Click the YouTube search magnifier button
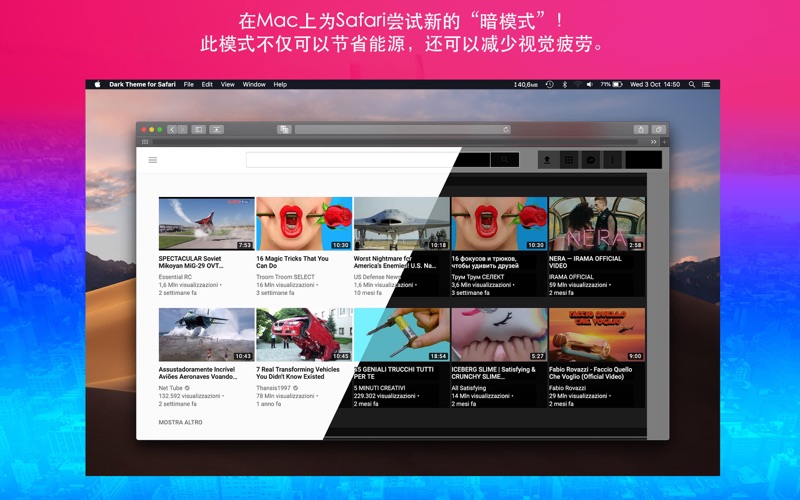 tap(505, 160)
